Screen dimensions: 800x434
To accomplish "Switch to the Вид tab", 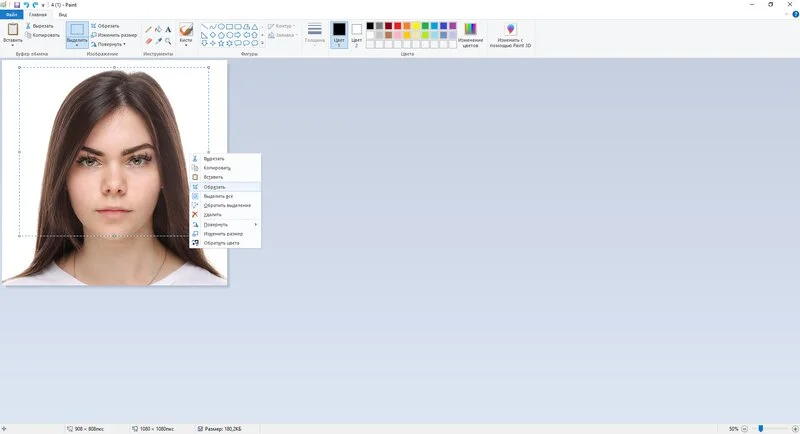I will tap(62, 15).
